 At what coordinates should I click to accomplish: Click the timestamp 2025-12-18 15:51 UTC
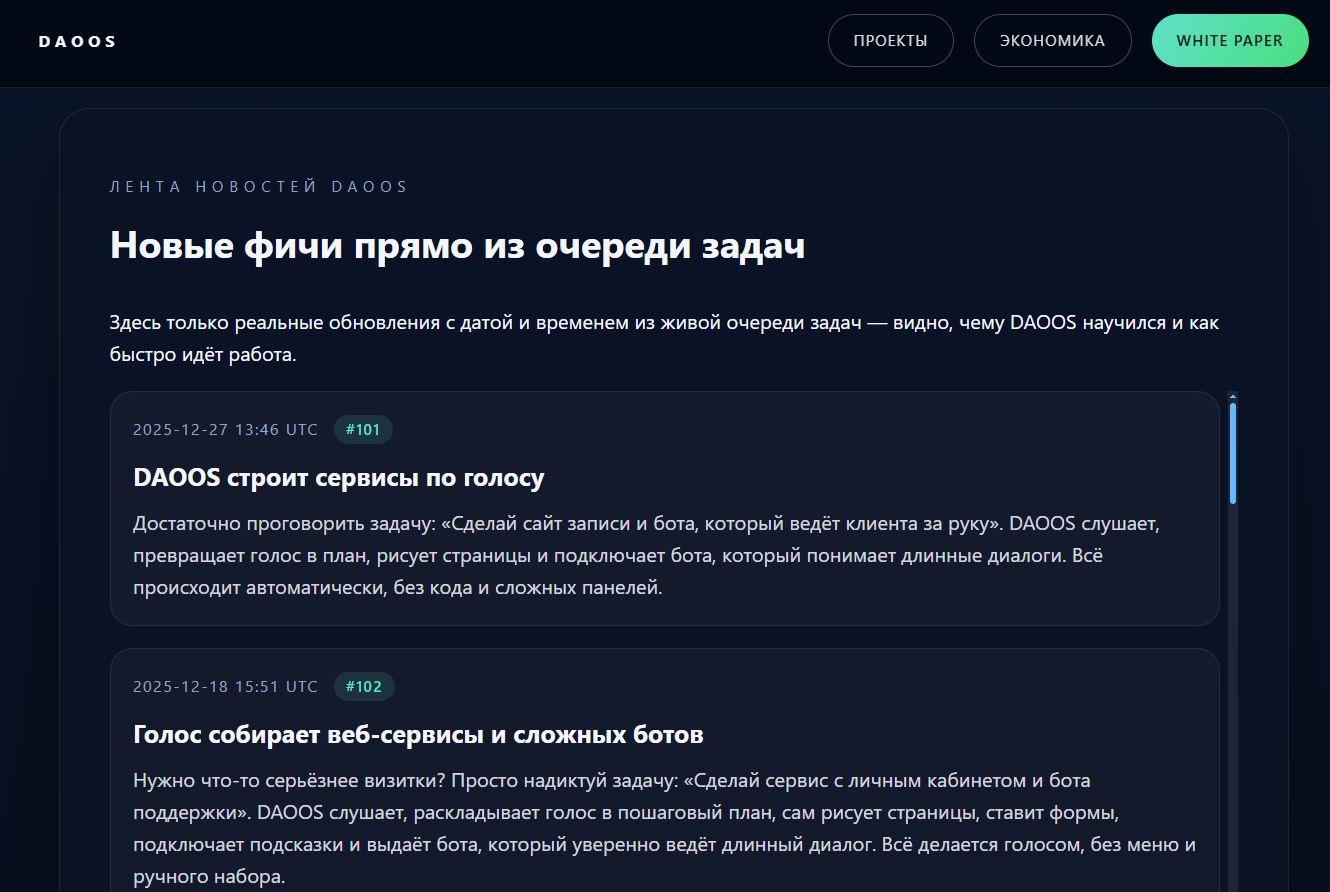pyautogui.click(x=225, y=687)
